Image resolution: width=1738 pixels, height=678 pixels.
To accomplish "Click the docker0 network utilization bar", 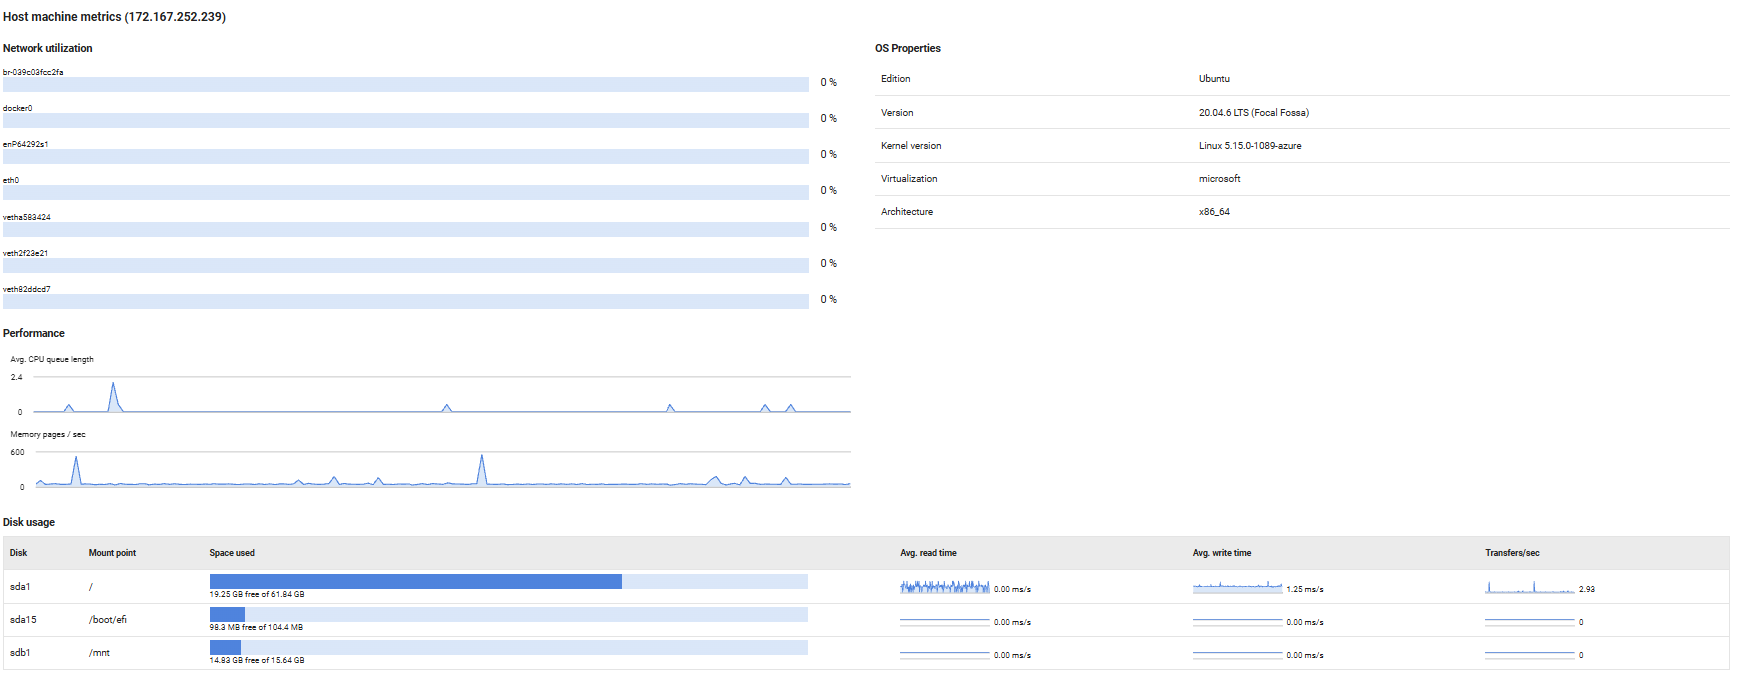I will [x=405, y=120].
